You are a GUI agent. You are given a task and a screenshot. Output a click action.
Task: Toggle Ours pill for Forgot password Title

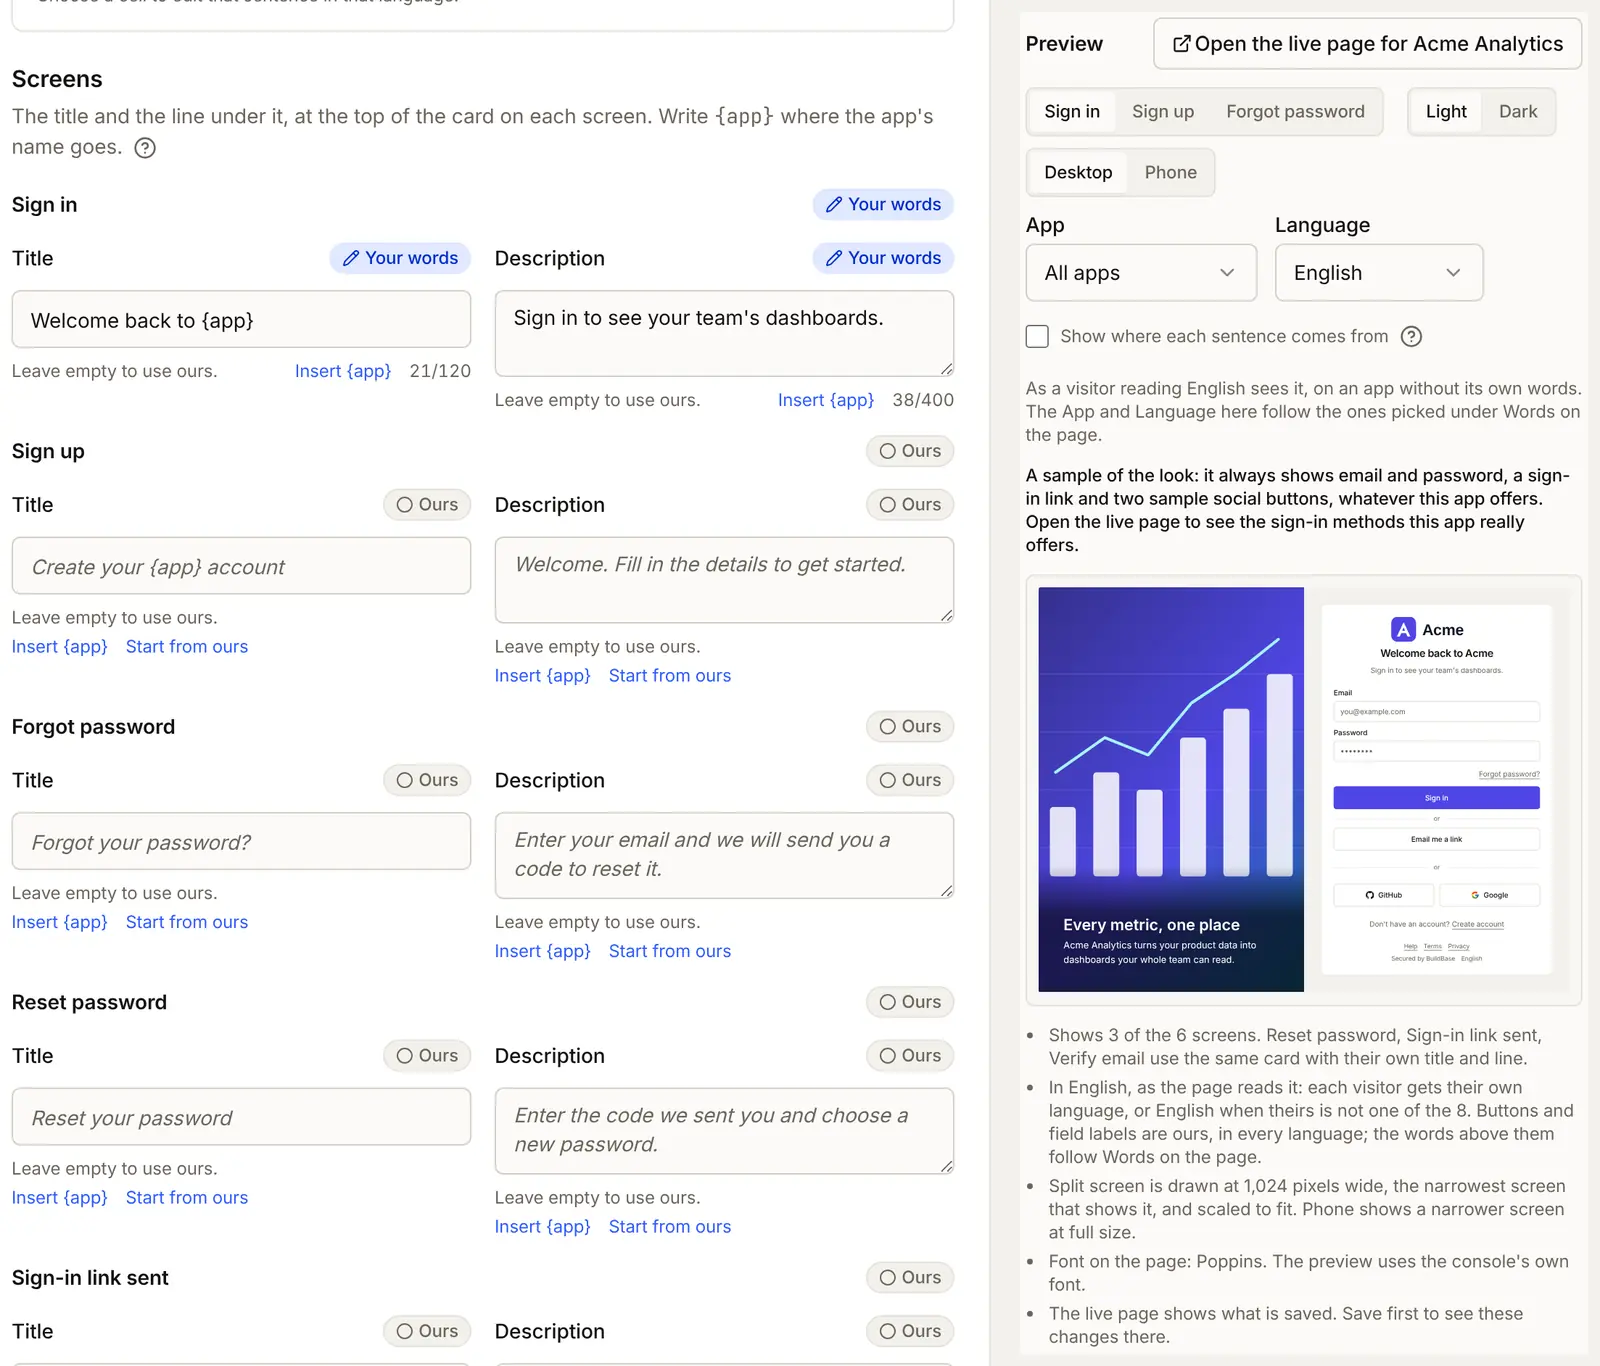(427, 780)
